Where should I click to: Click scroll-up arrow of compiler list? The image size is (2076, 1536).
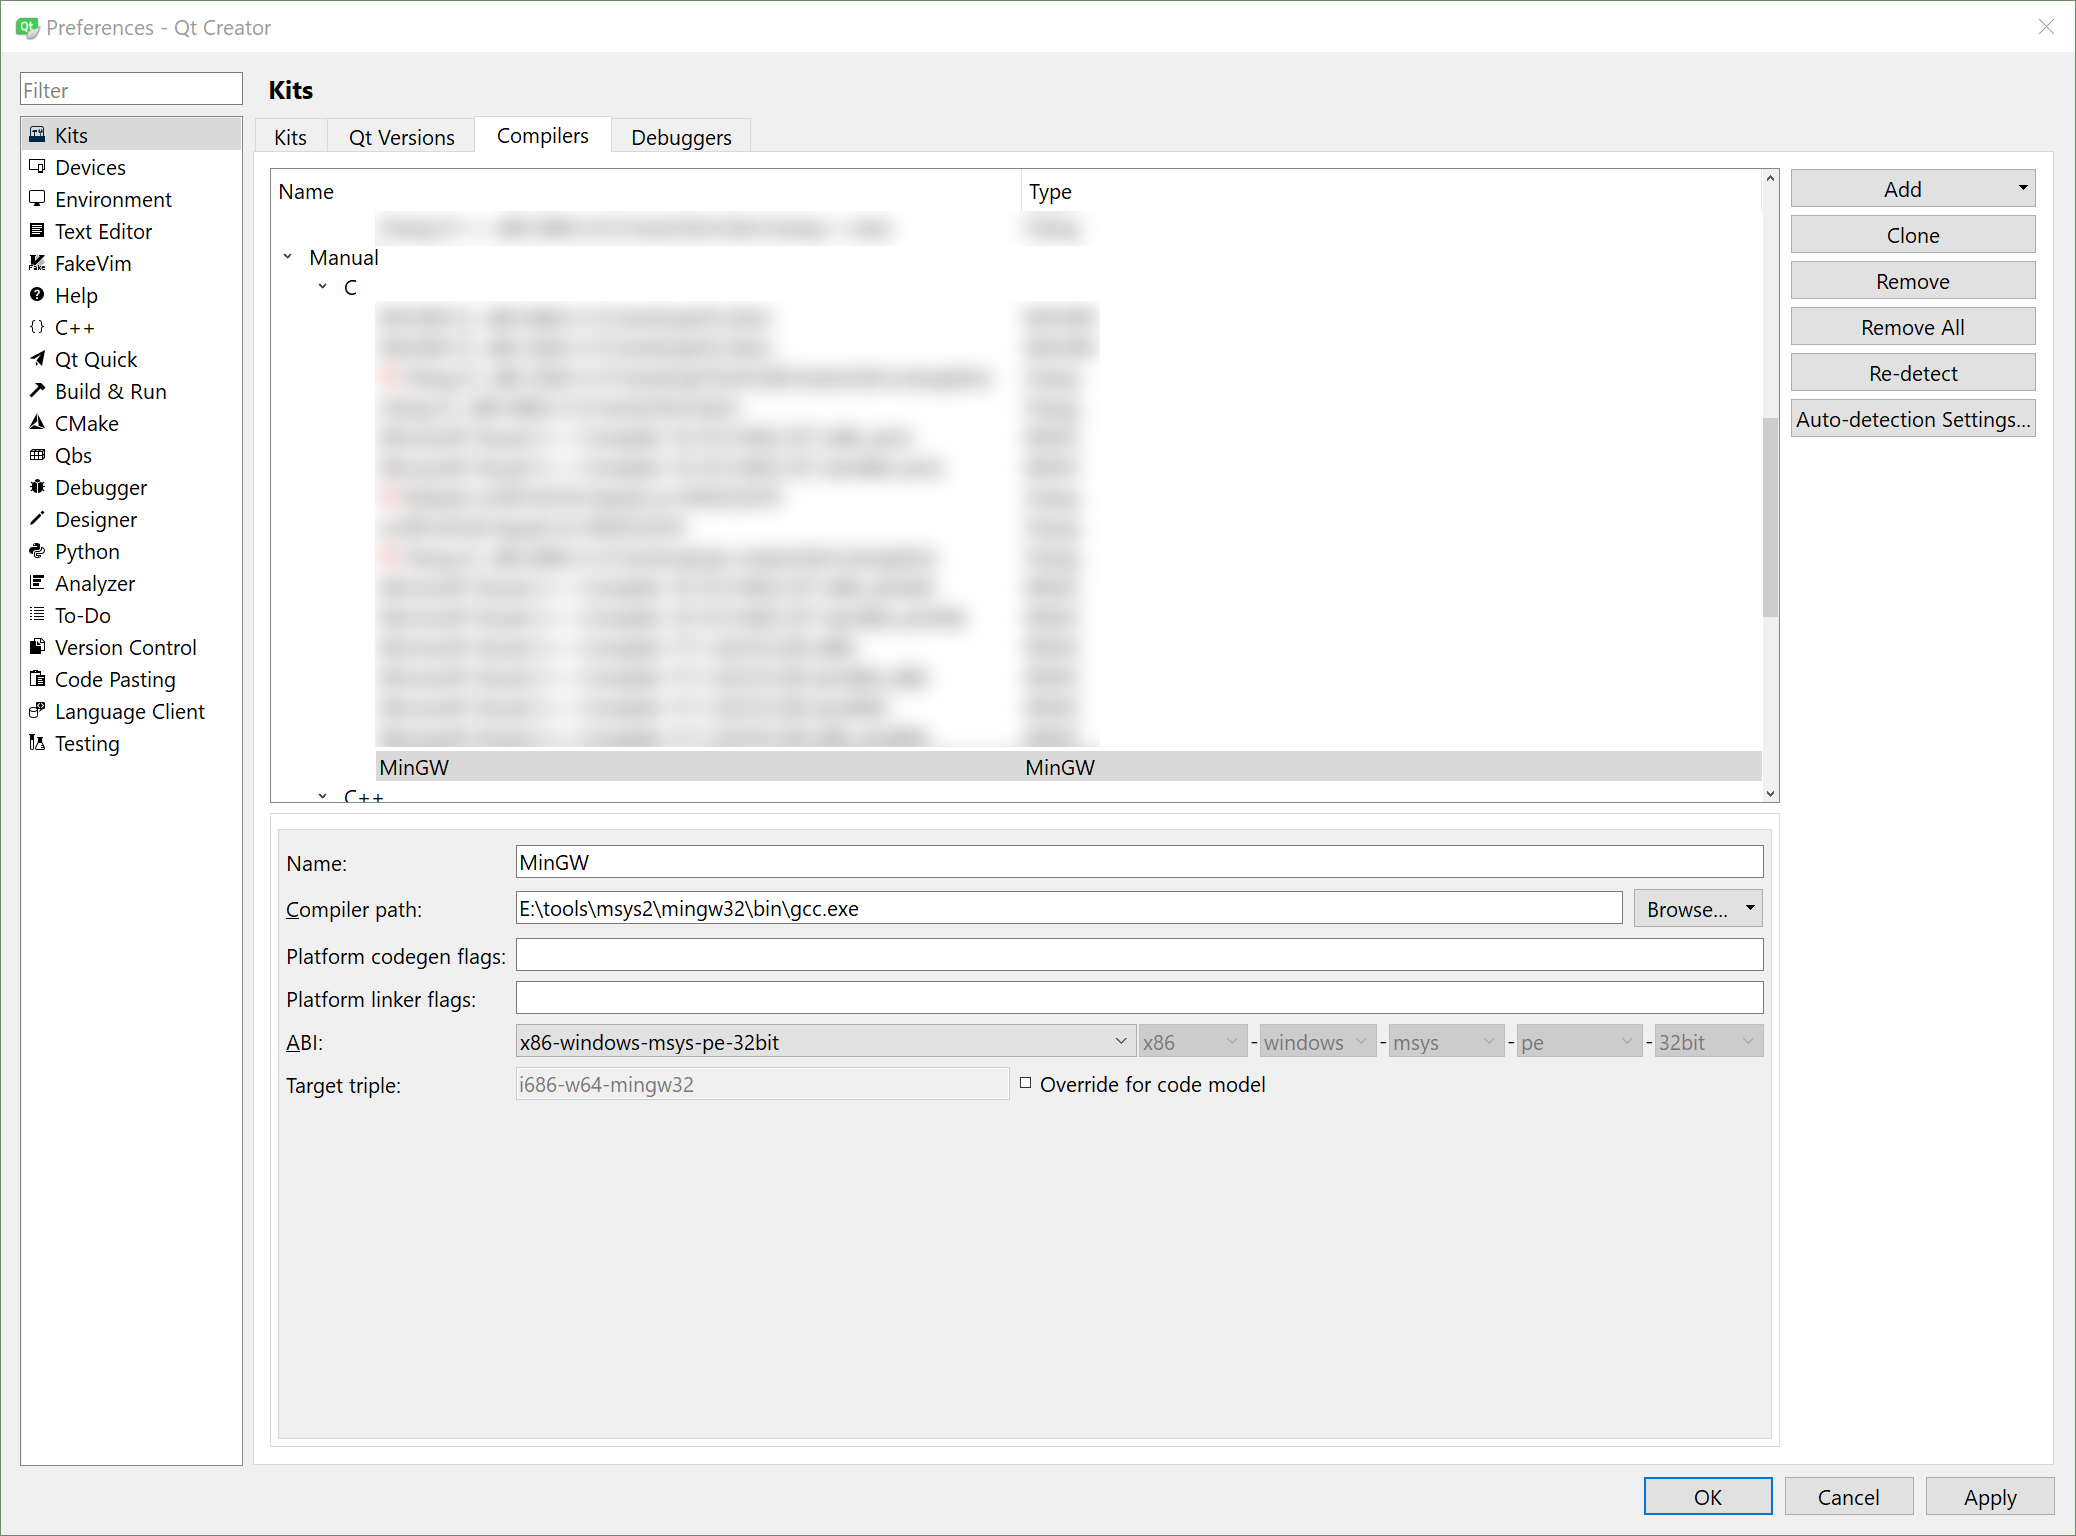tap(1770, 178)
